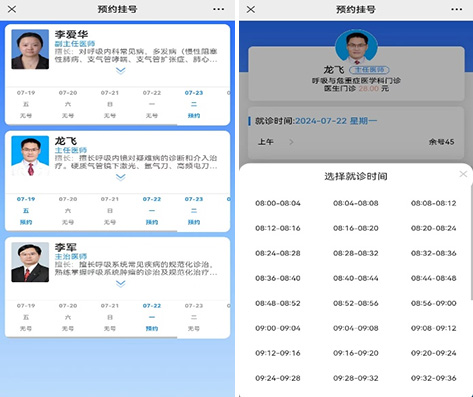The height and width of the screenshot is (397, 473).
Task: Choose the 09:24-09:28 time slot
Action: point(278,378)
